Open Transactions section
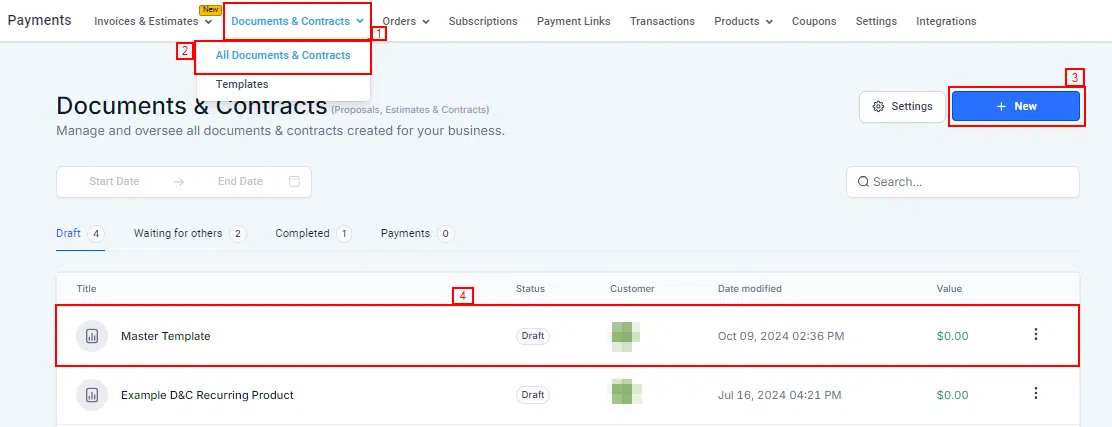 [662, 21]
